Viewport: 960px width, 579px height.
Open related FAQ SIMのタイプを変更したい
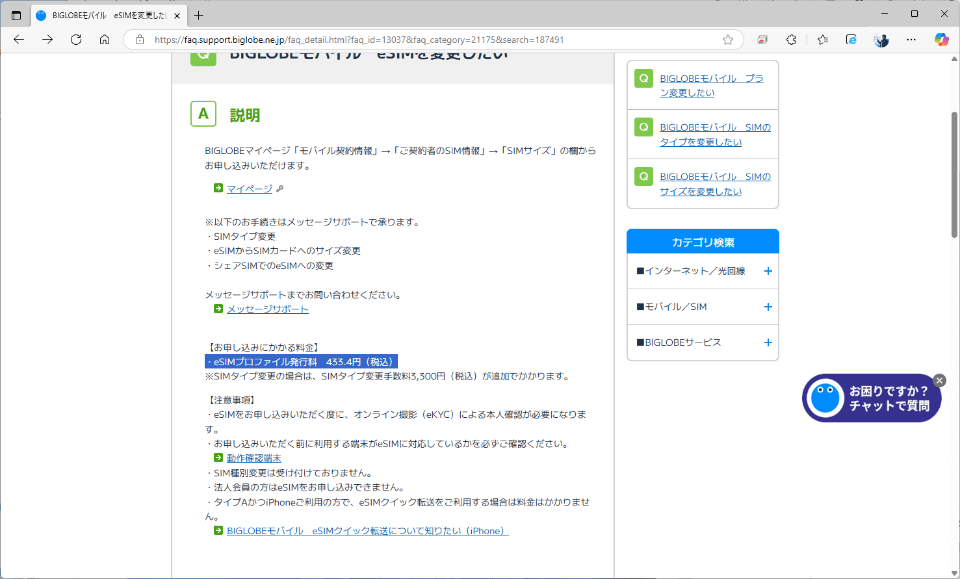715,135
